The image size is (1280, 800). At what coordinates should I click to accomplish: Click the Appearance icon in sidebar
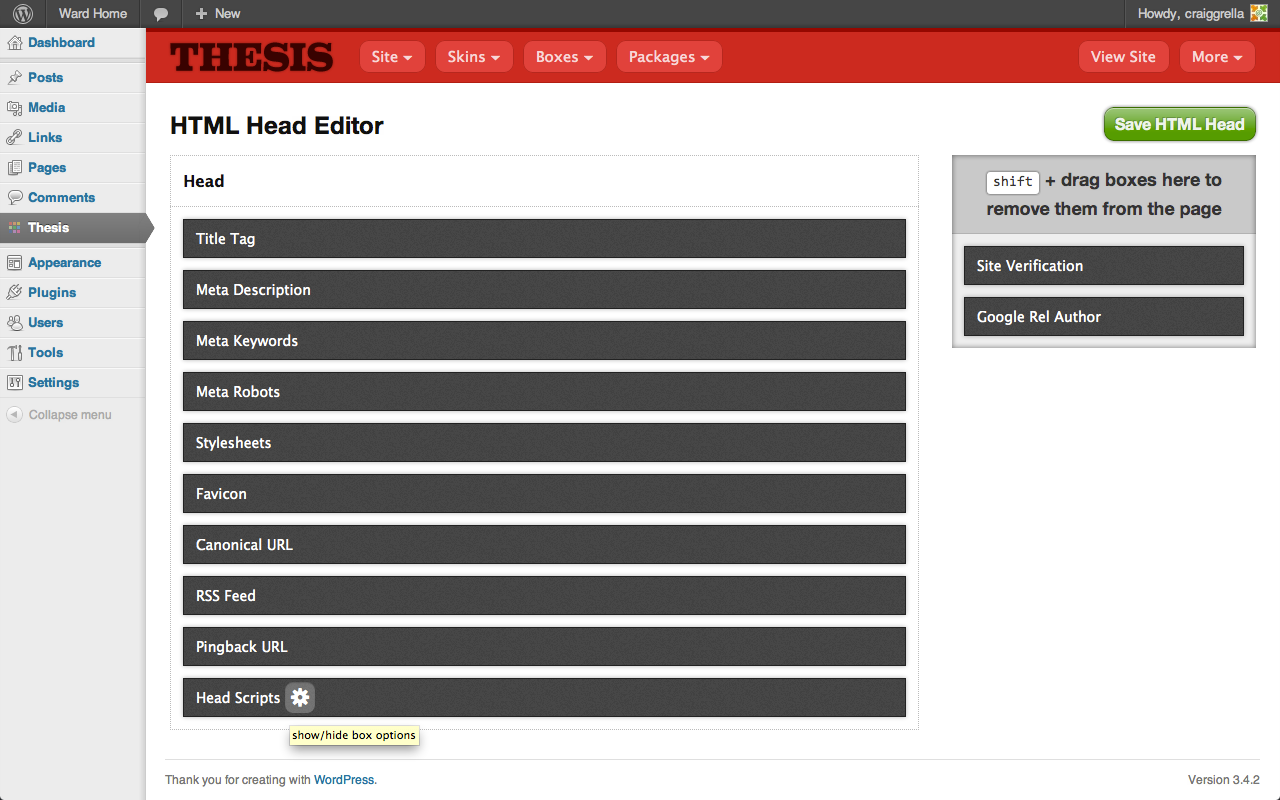pos(14,263)
